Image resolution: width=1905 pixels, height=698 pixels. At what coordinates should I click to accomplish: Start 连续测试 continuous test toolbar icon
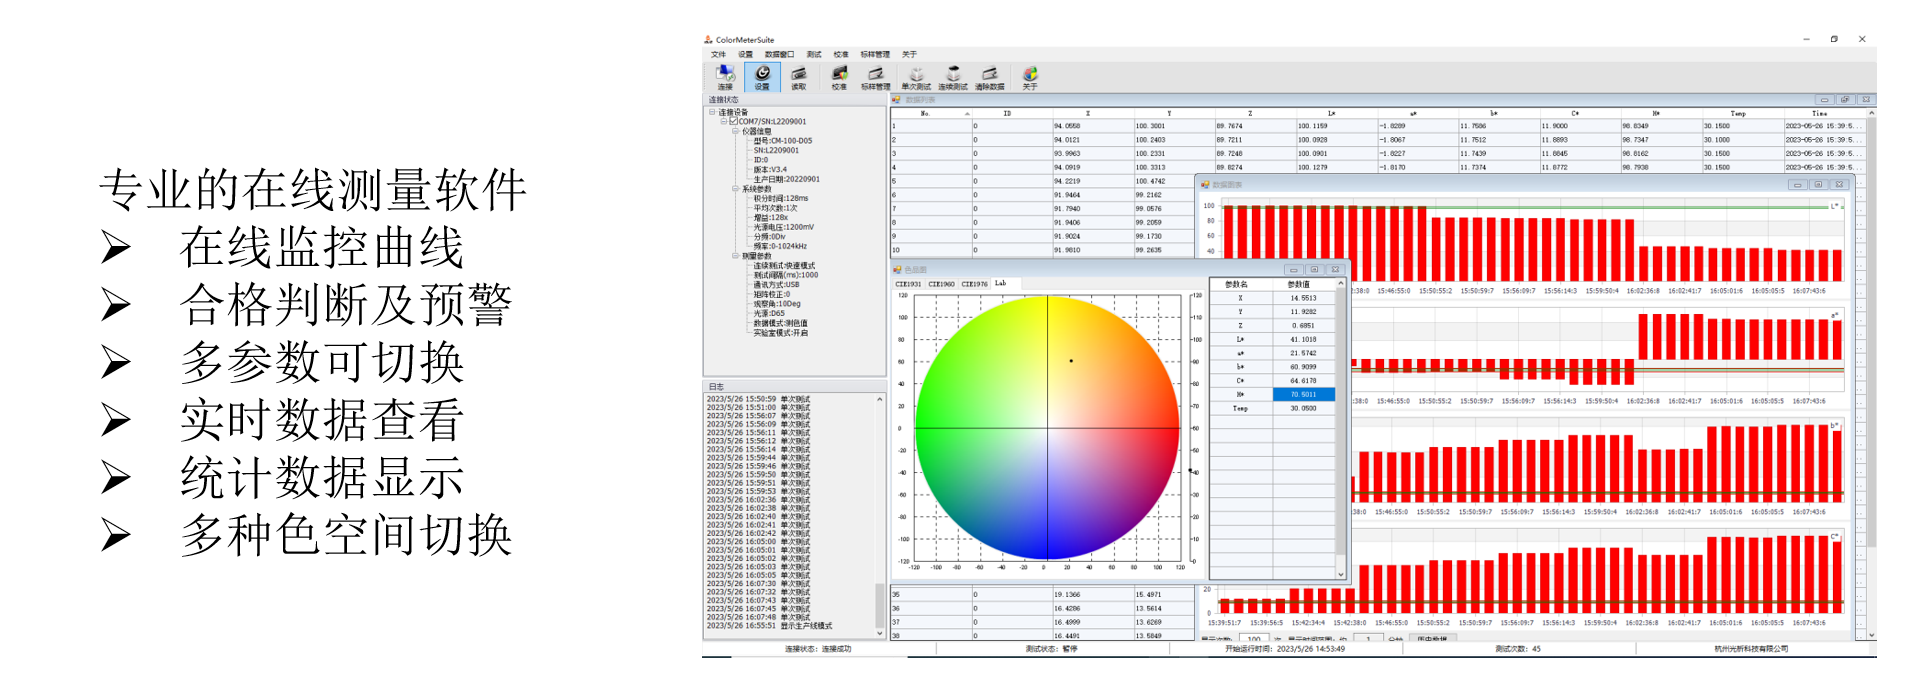(953, 77)
